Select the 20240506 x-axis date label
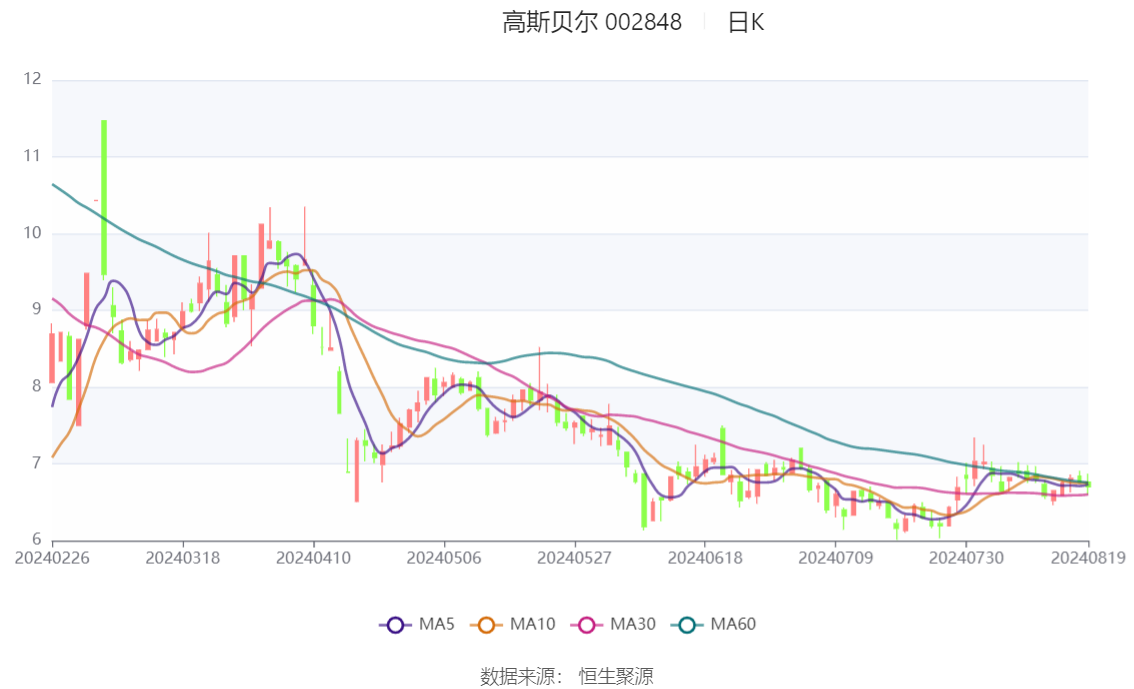 click(x=443, y=558)
